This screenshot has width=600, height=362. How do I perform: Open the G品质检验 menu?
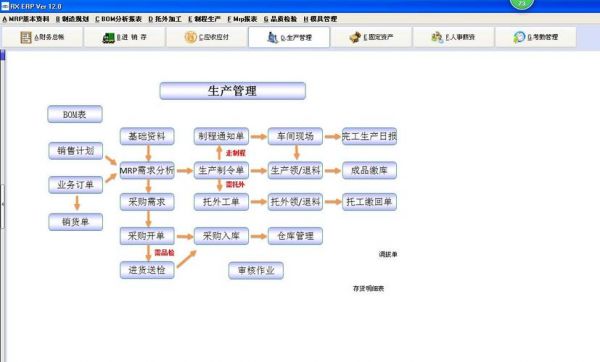pos(280,19)
